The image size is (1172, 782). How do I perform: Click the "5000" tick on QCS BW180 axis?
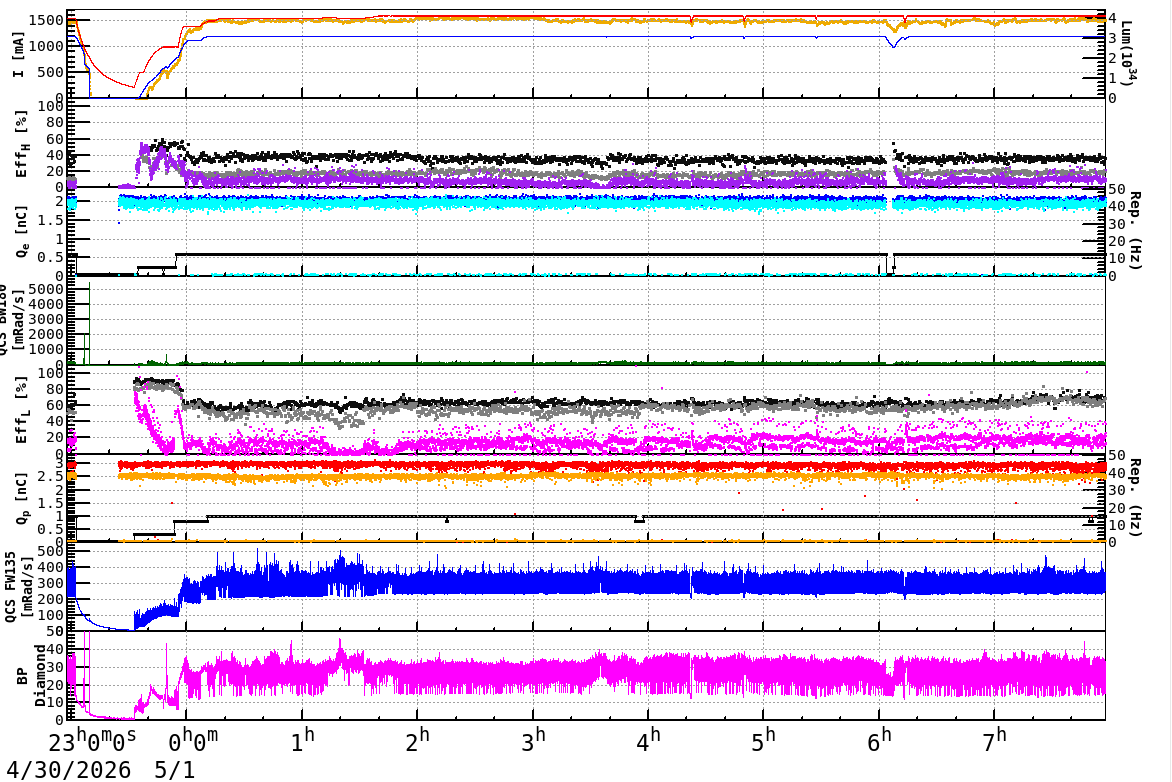[x=46, y=289]
